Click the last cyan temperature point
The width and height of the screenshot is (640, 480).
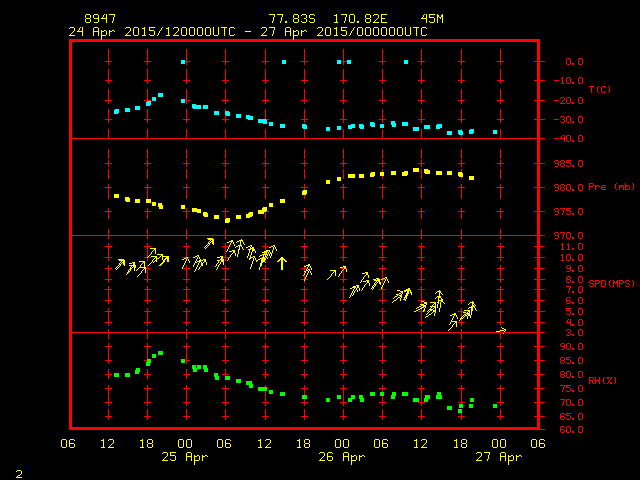[x=495, y=132]
